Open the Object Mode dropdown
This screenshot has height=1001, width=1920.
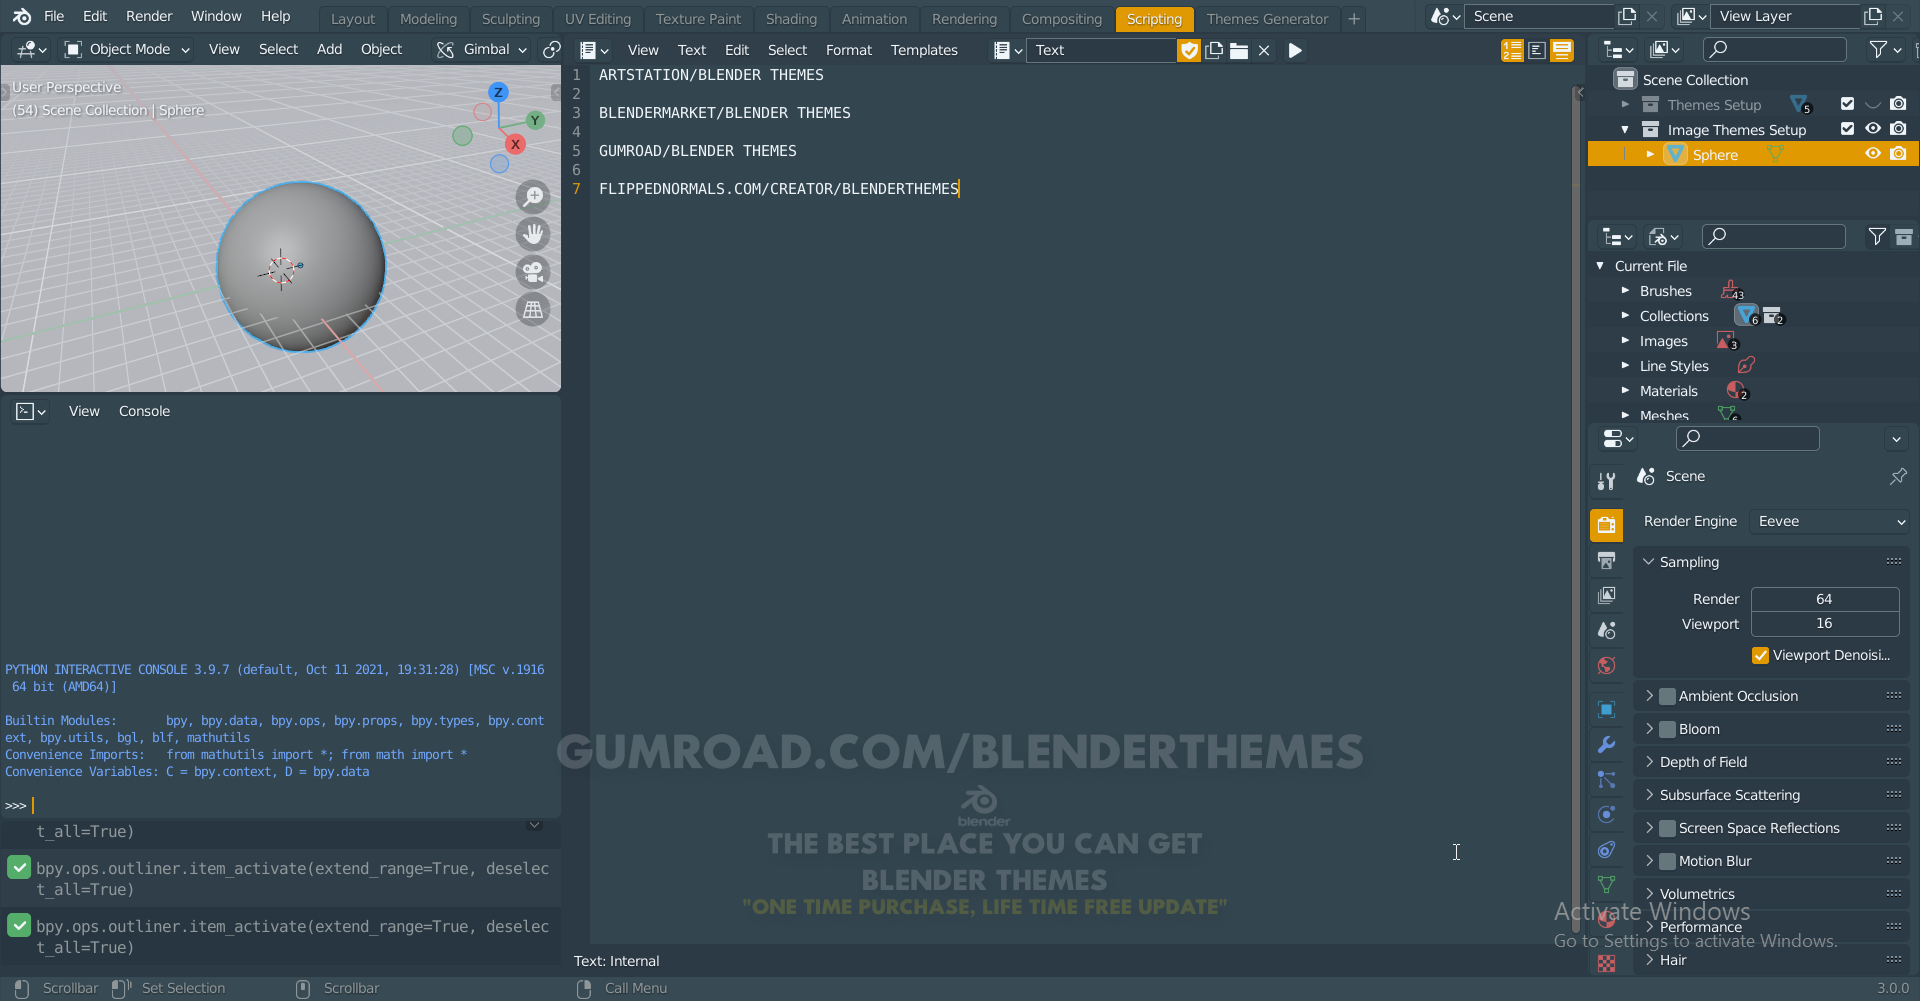click(127, 49)
